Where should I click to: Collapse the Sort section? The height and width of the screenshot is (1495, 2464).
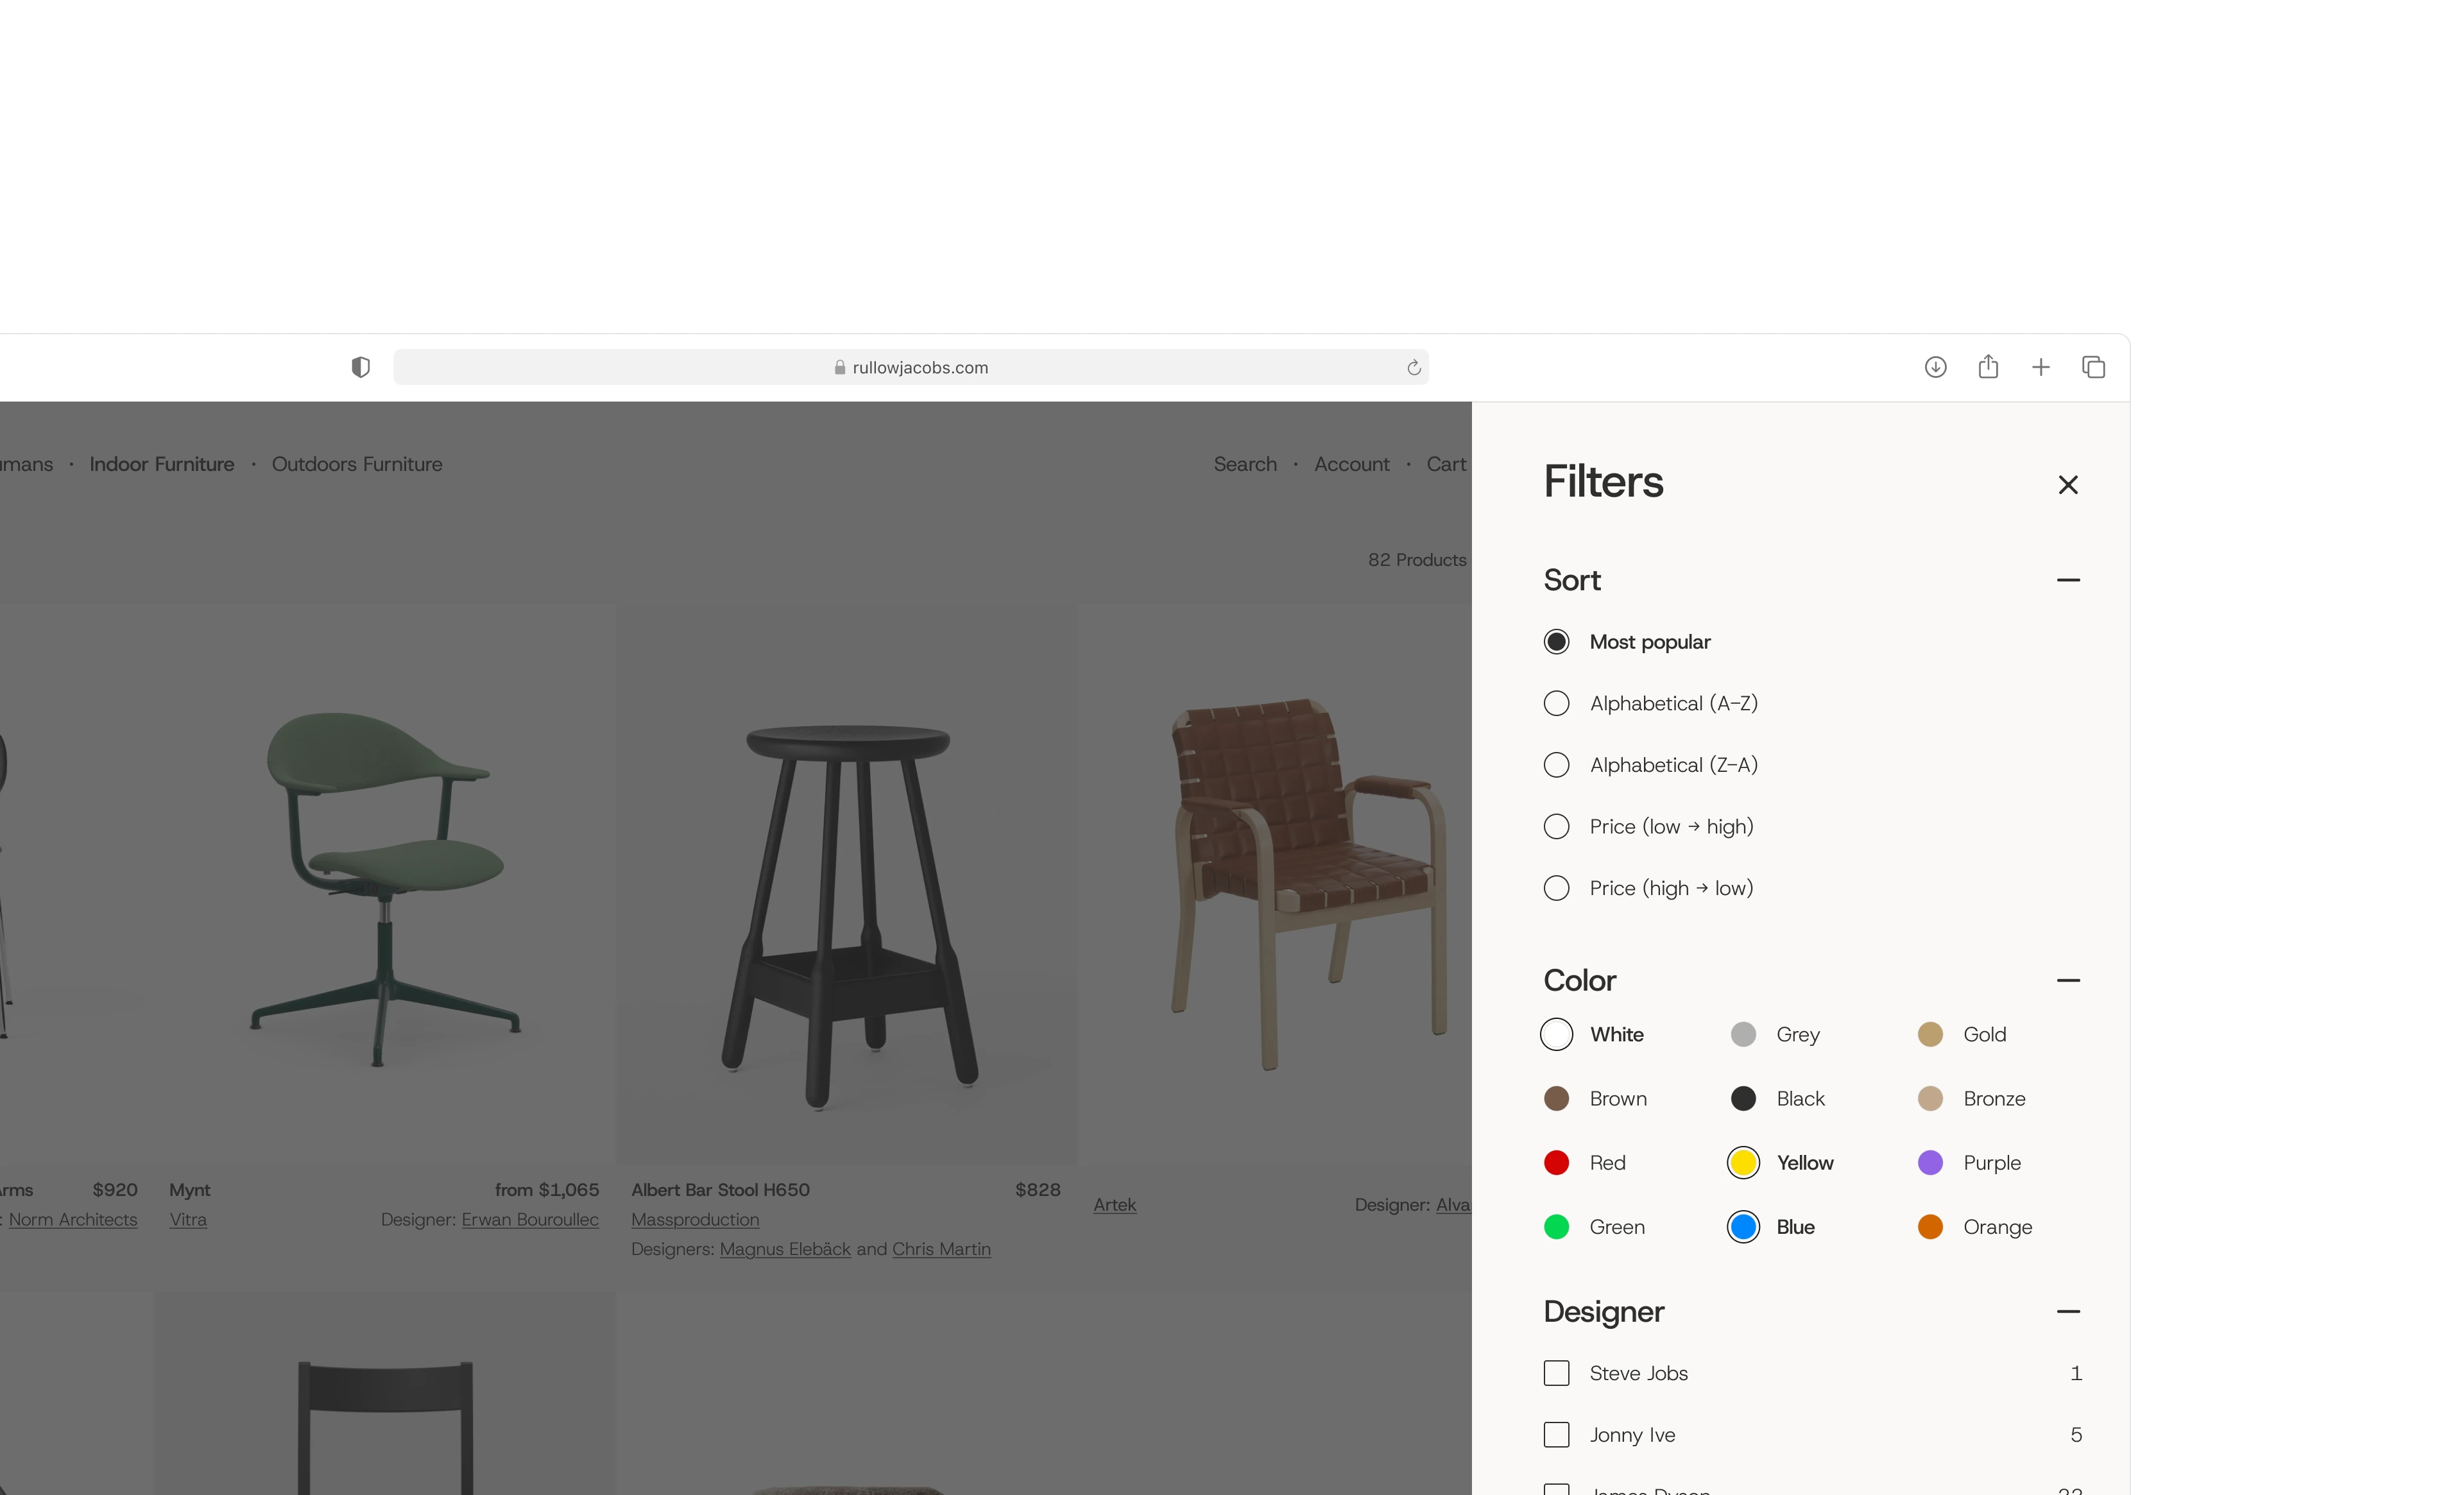point(2068,580)
